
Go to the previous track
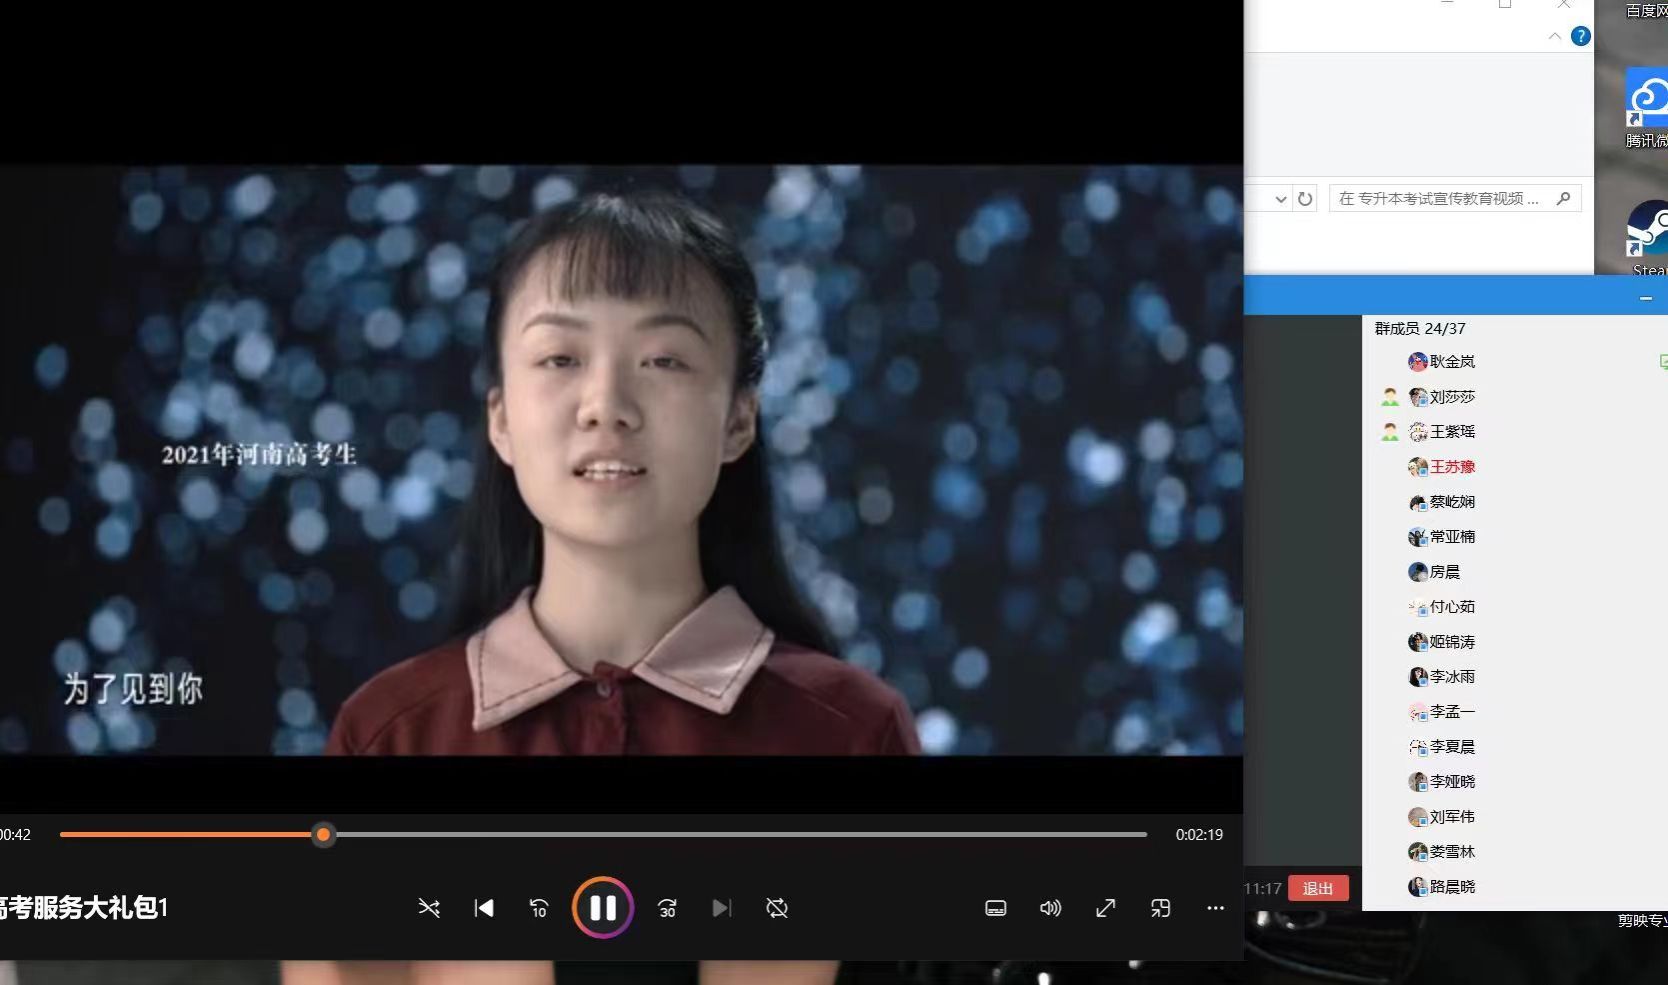click(x=484, y=908)
